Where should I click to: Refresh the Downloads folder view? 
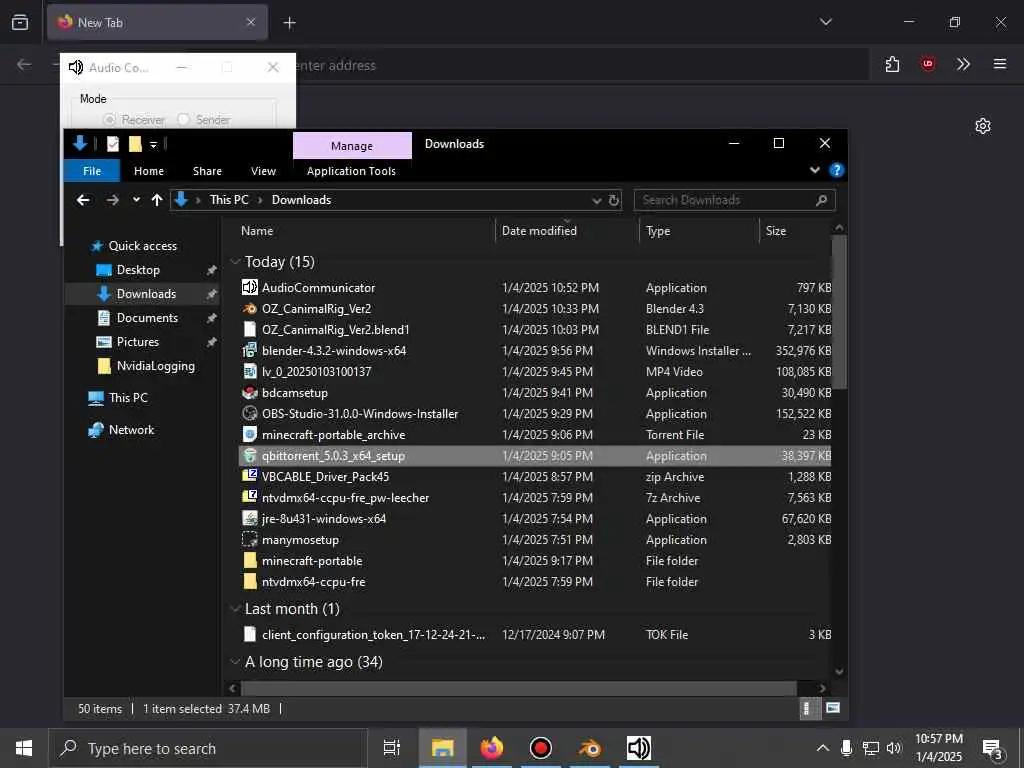614,200
